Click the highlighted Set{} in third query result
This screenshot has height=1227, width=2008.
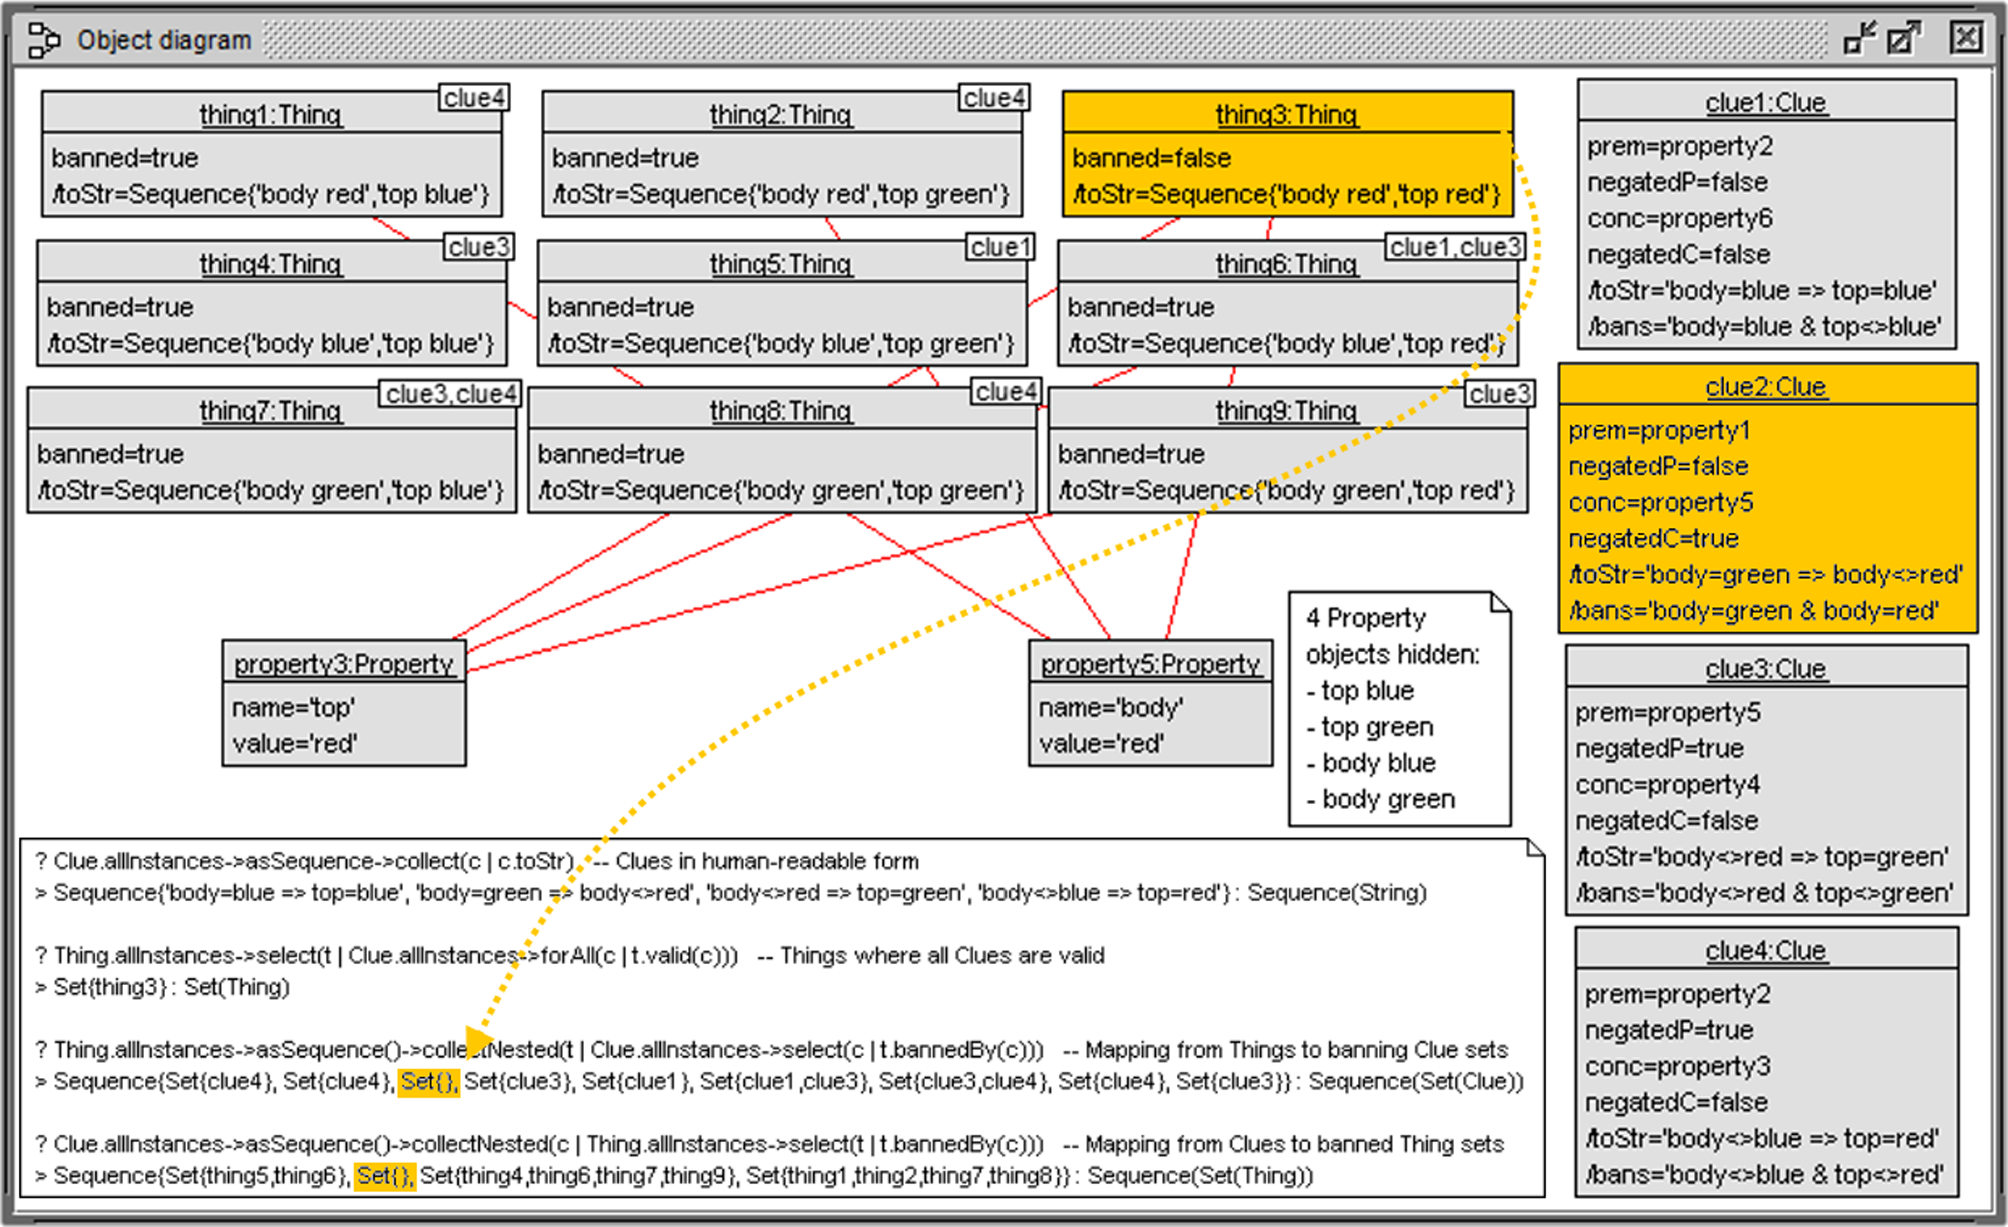pos(428,1081)
